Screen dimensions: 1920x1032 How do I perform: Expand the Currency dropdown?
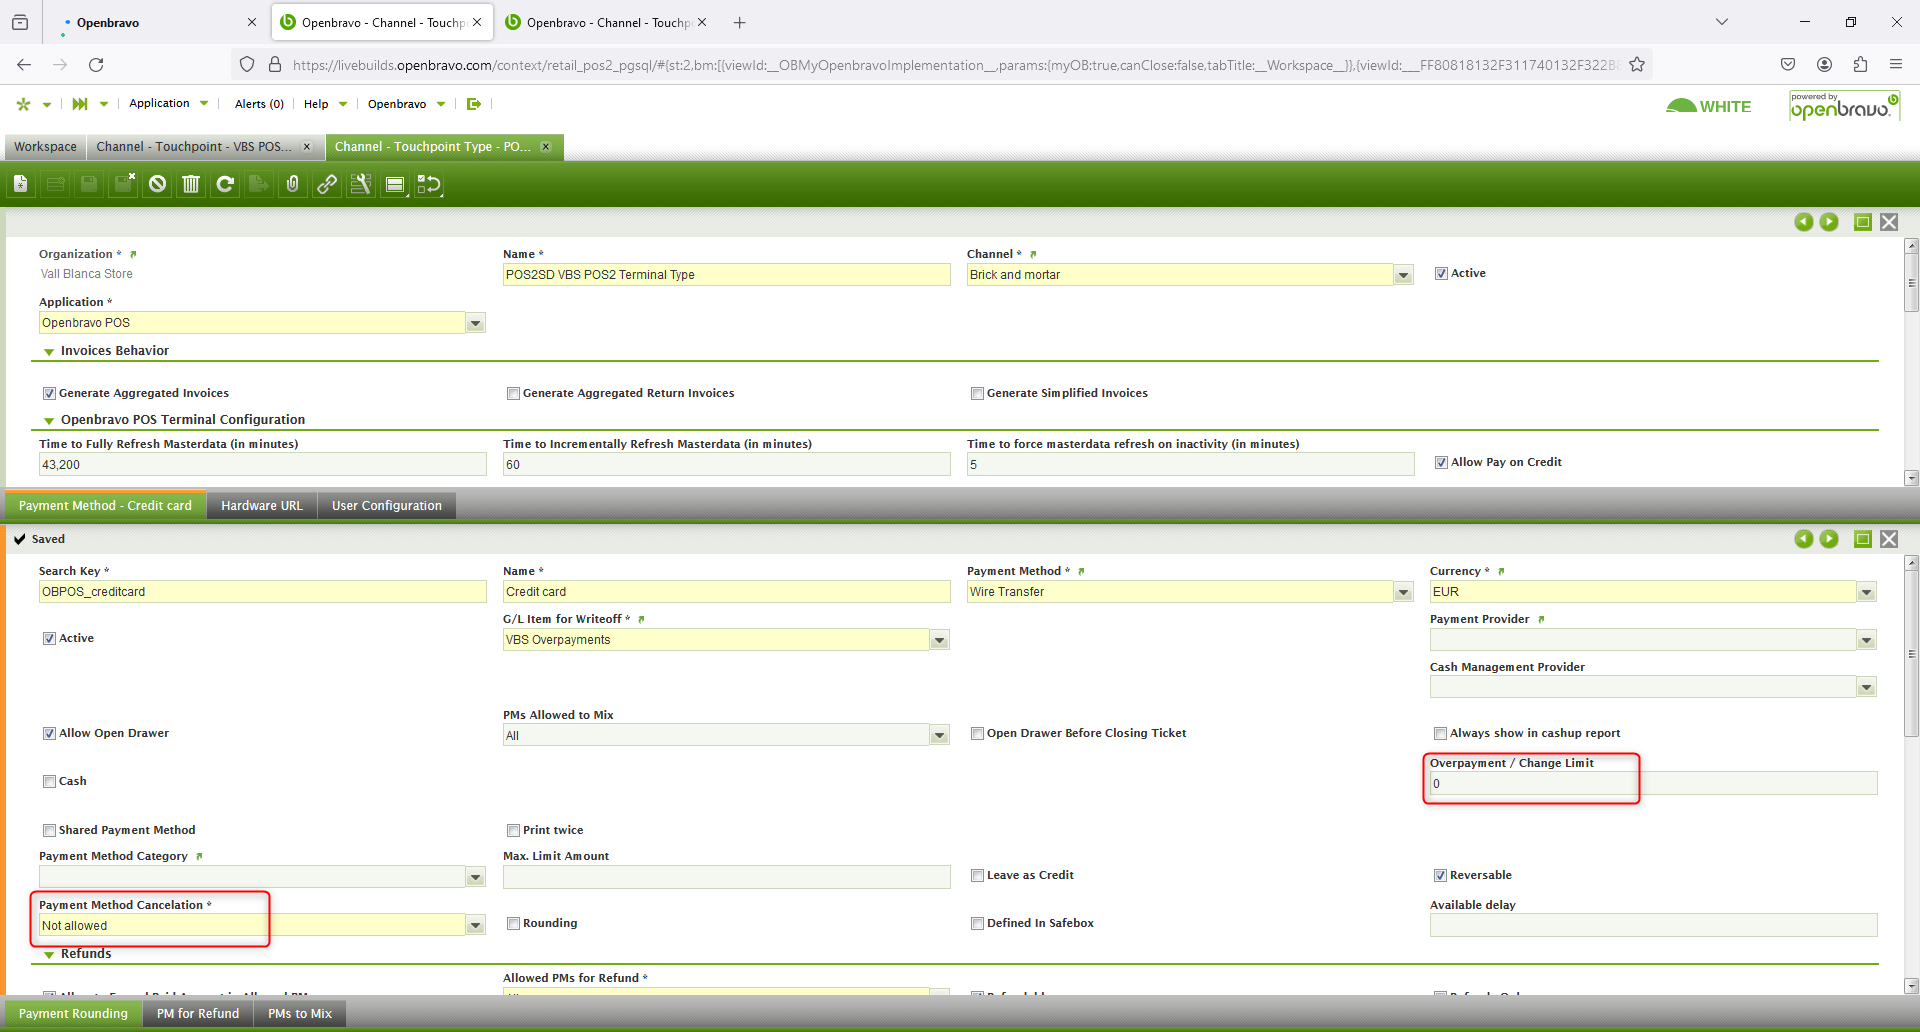point(1866,593)
